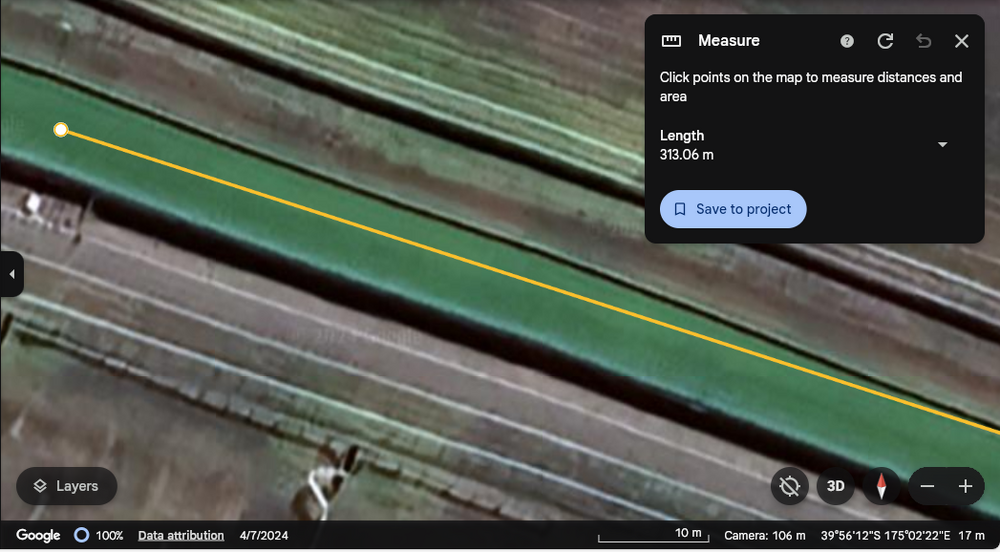Click the crossed-out rotation icon near 3D
This screenshot has height=552, width=1000.
790,486
